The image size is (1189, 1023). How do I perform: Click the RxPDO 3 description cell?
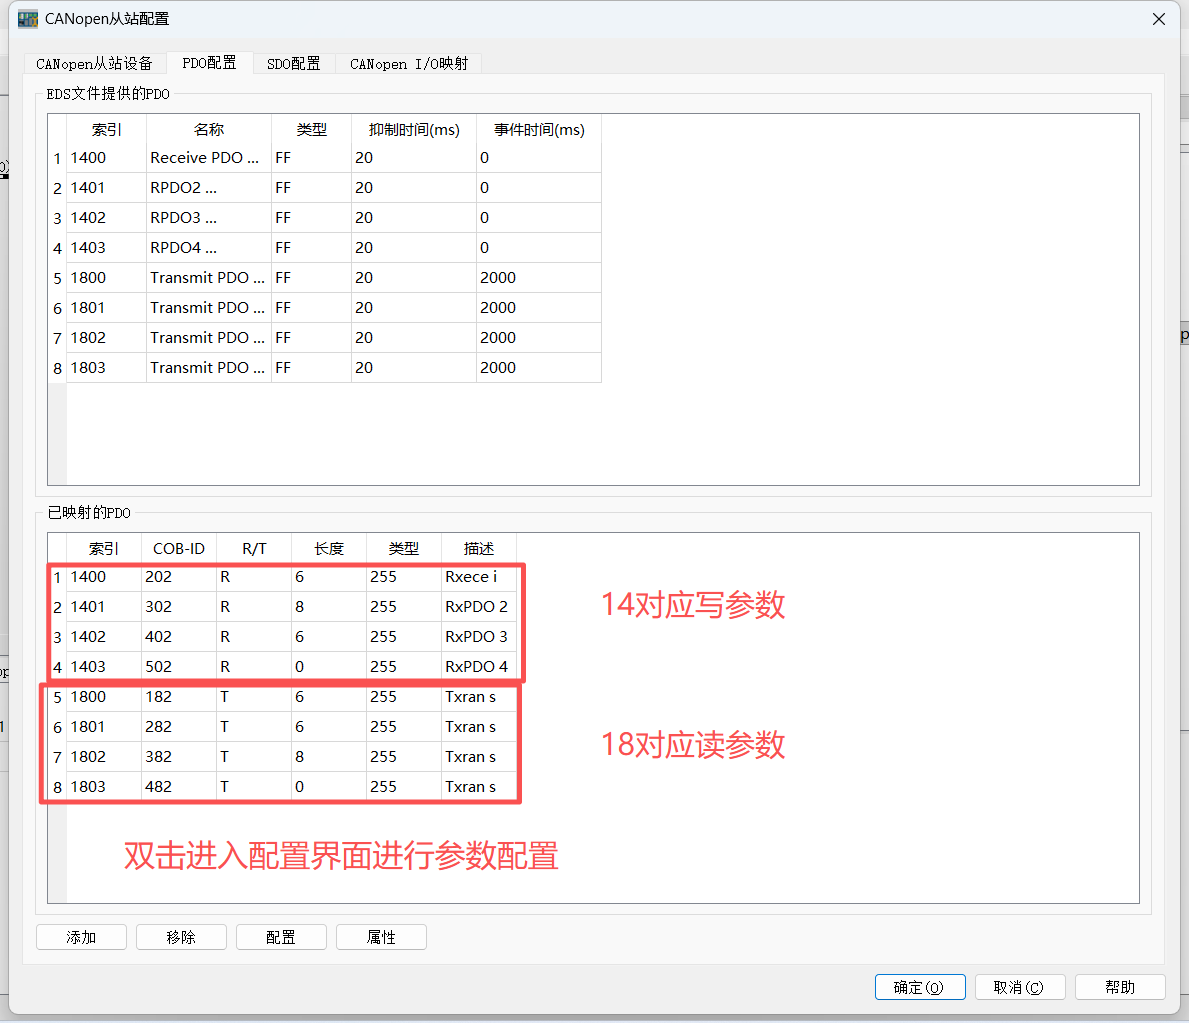point(479,637)
